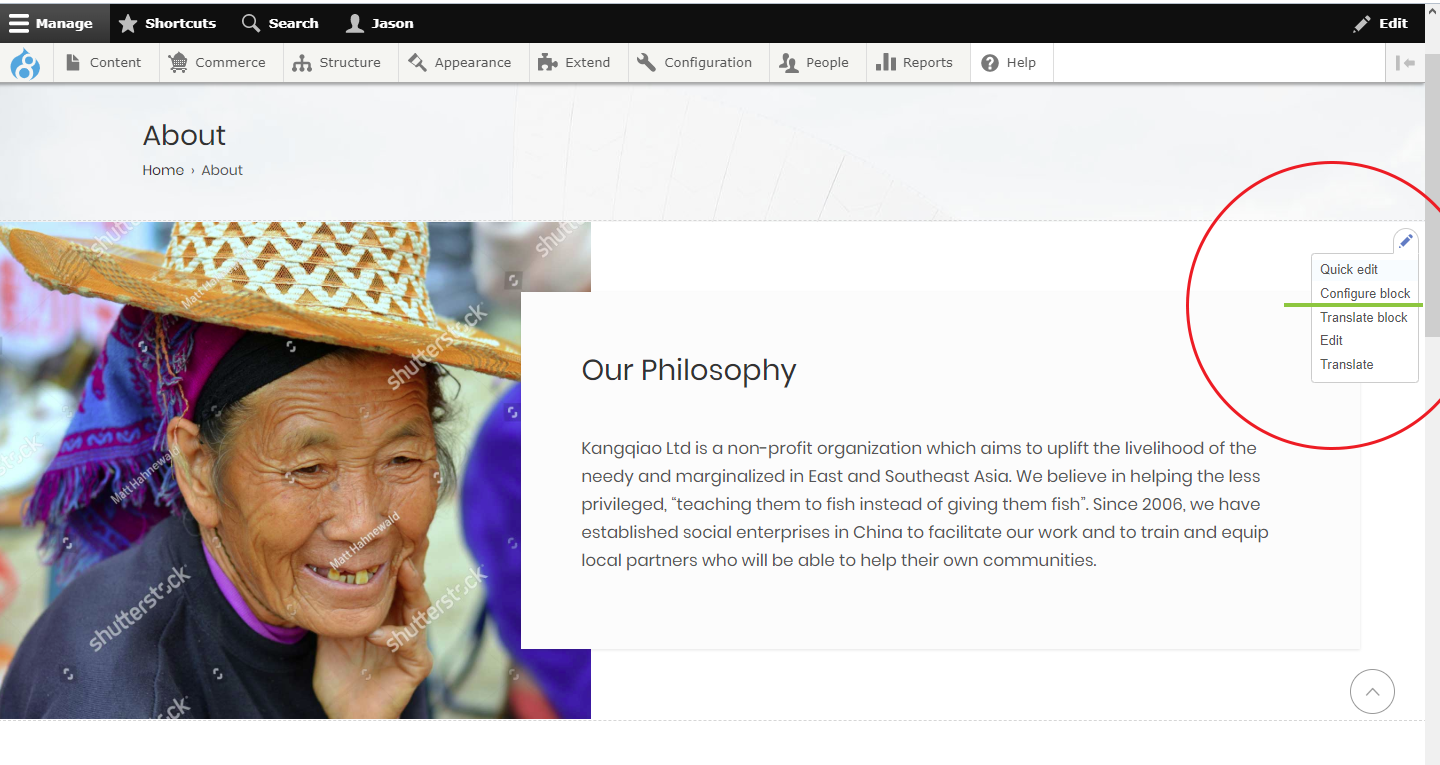The width and height of the screenshot is (1440, 765).
Task: Open the Structure menu
Action: click(337, 62)
